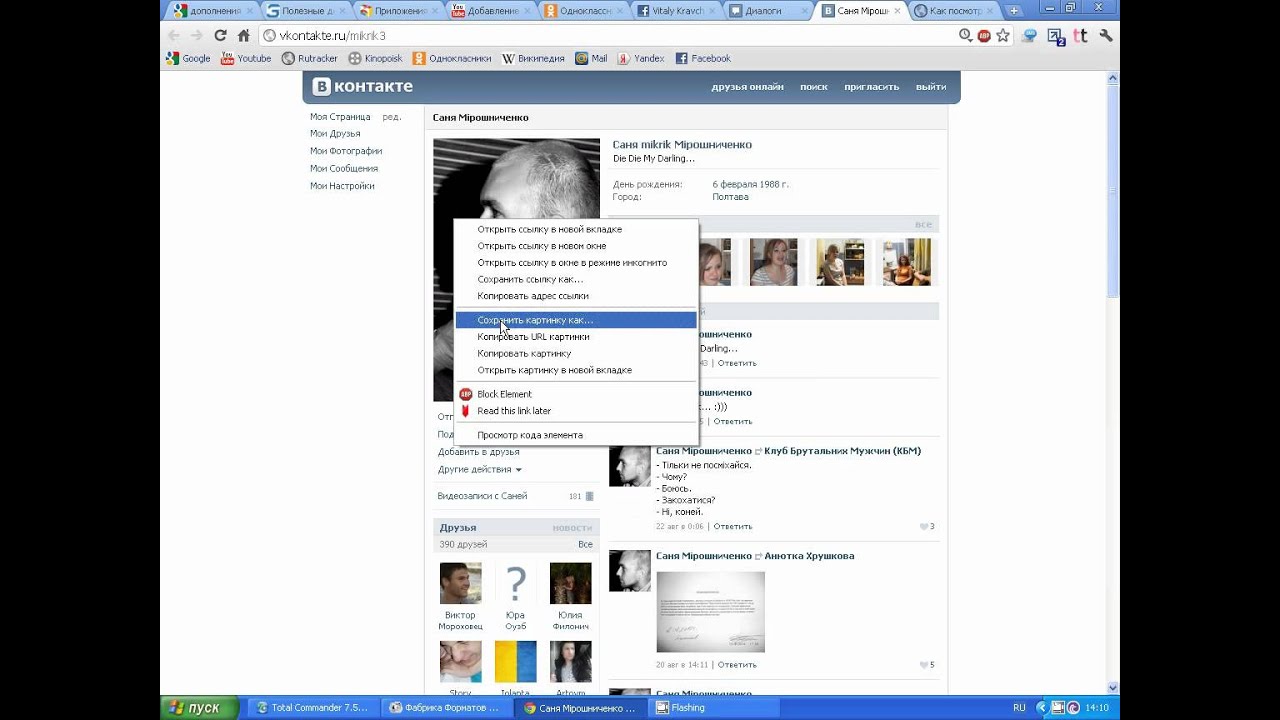Open a new browser tab
Viewport: 1280px width, 720px height.
pyautogui.click(x=1013, y=11)
